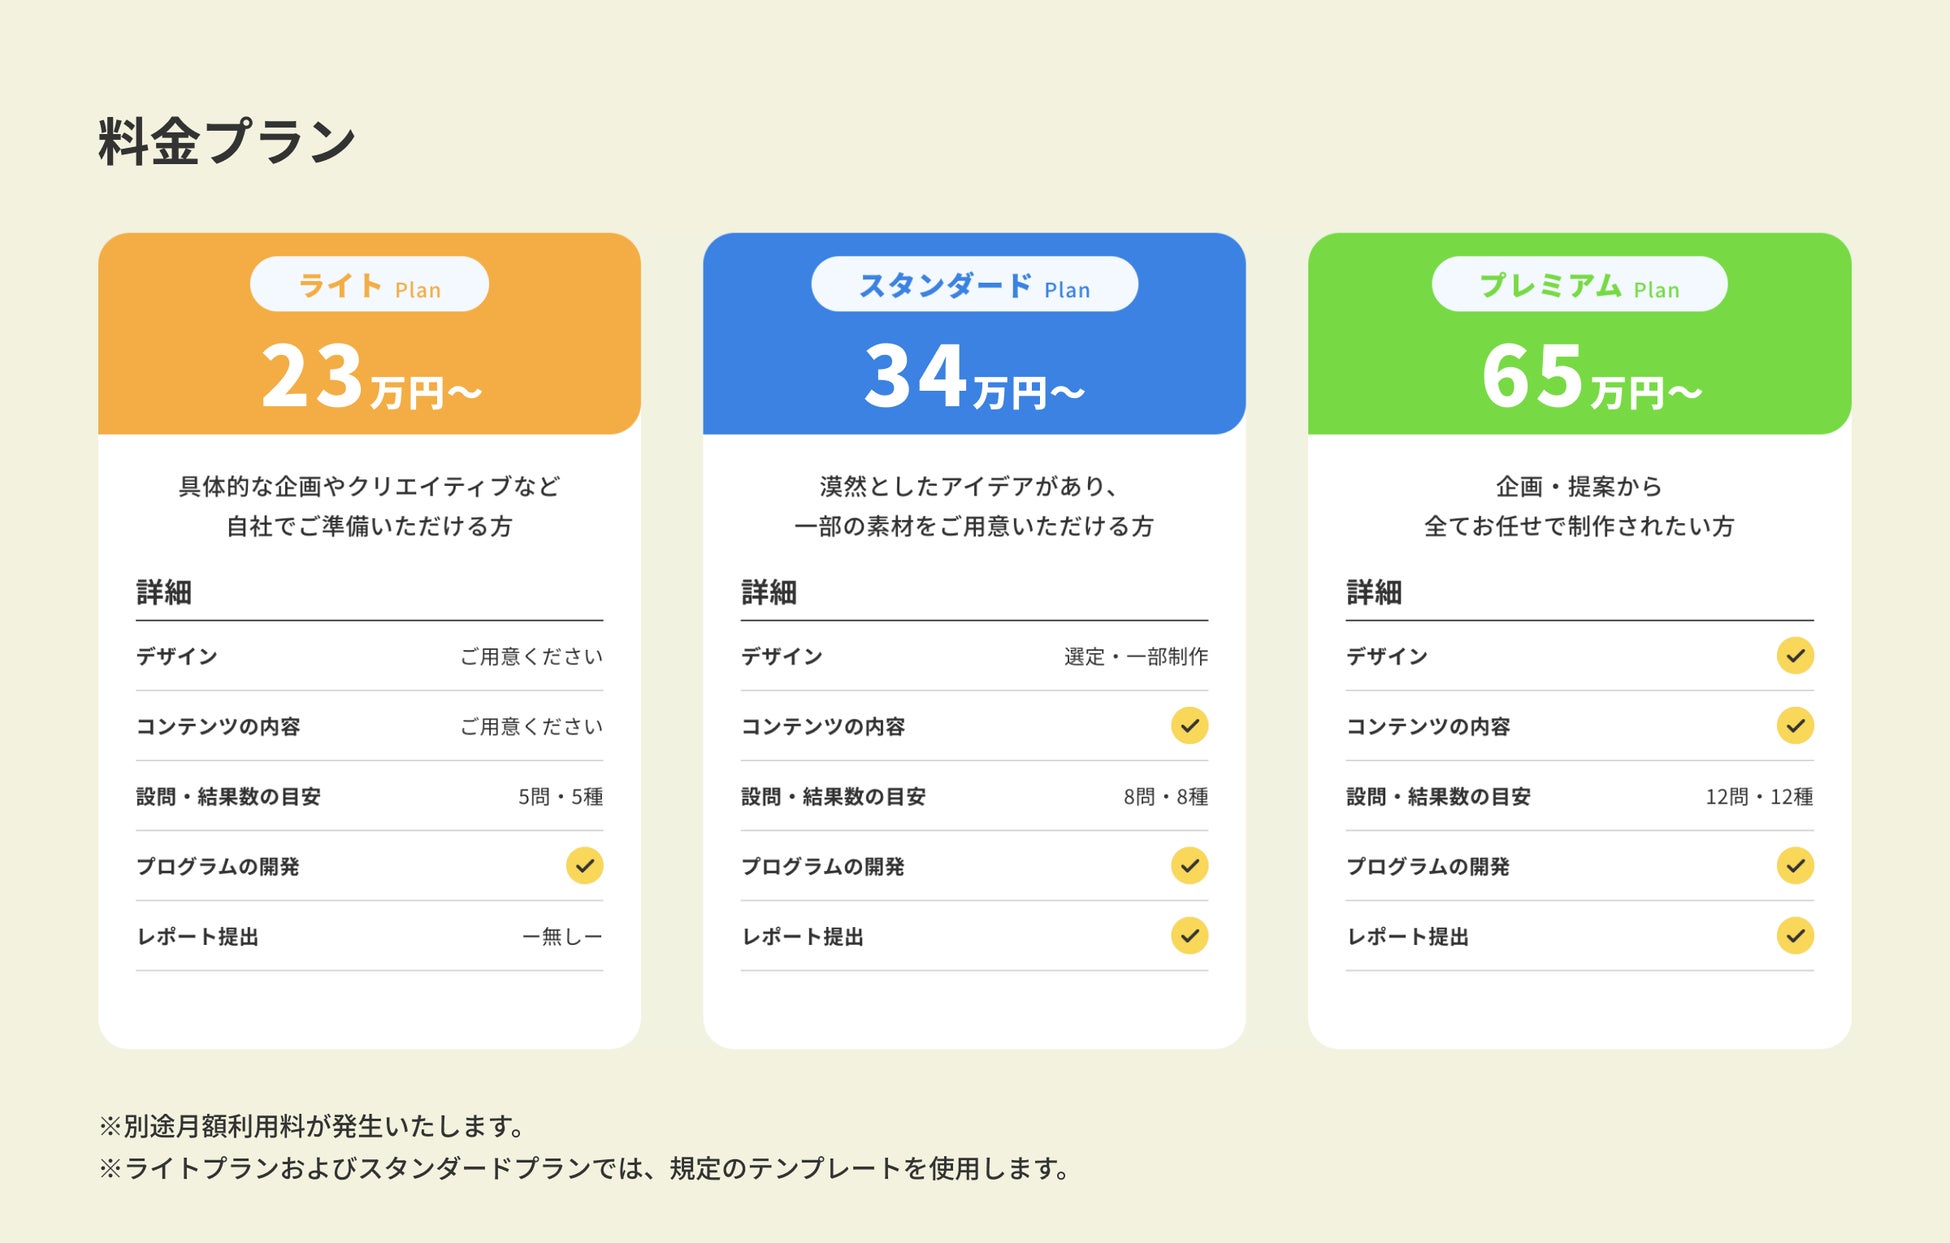Click ライト plan デザイン value ご用意ください
Viewport: 1950px width, 1243px height.
coord(531,657)
